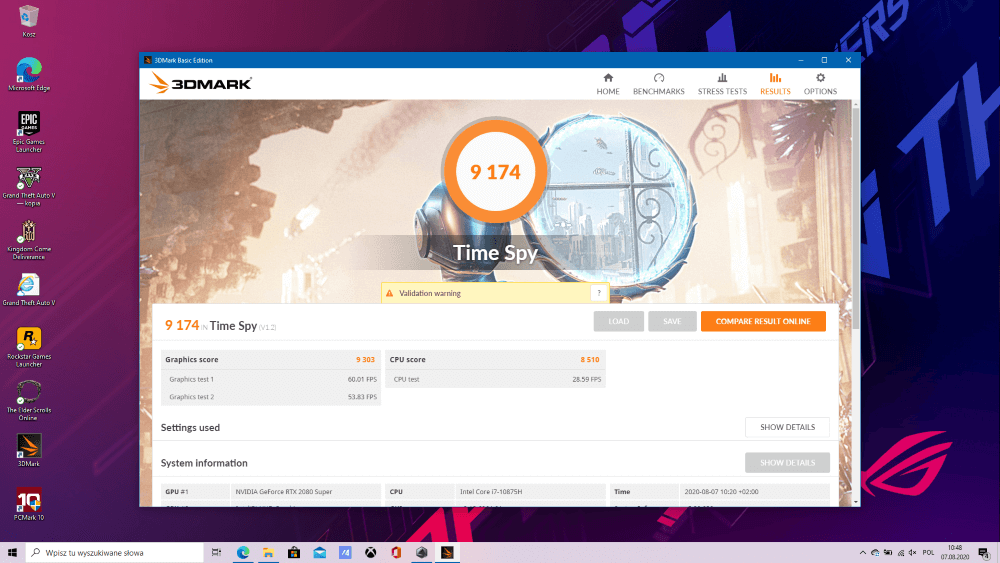
Task: Click scrollbar down arrow in 3DMark window
Action: 855,502
